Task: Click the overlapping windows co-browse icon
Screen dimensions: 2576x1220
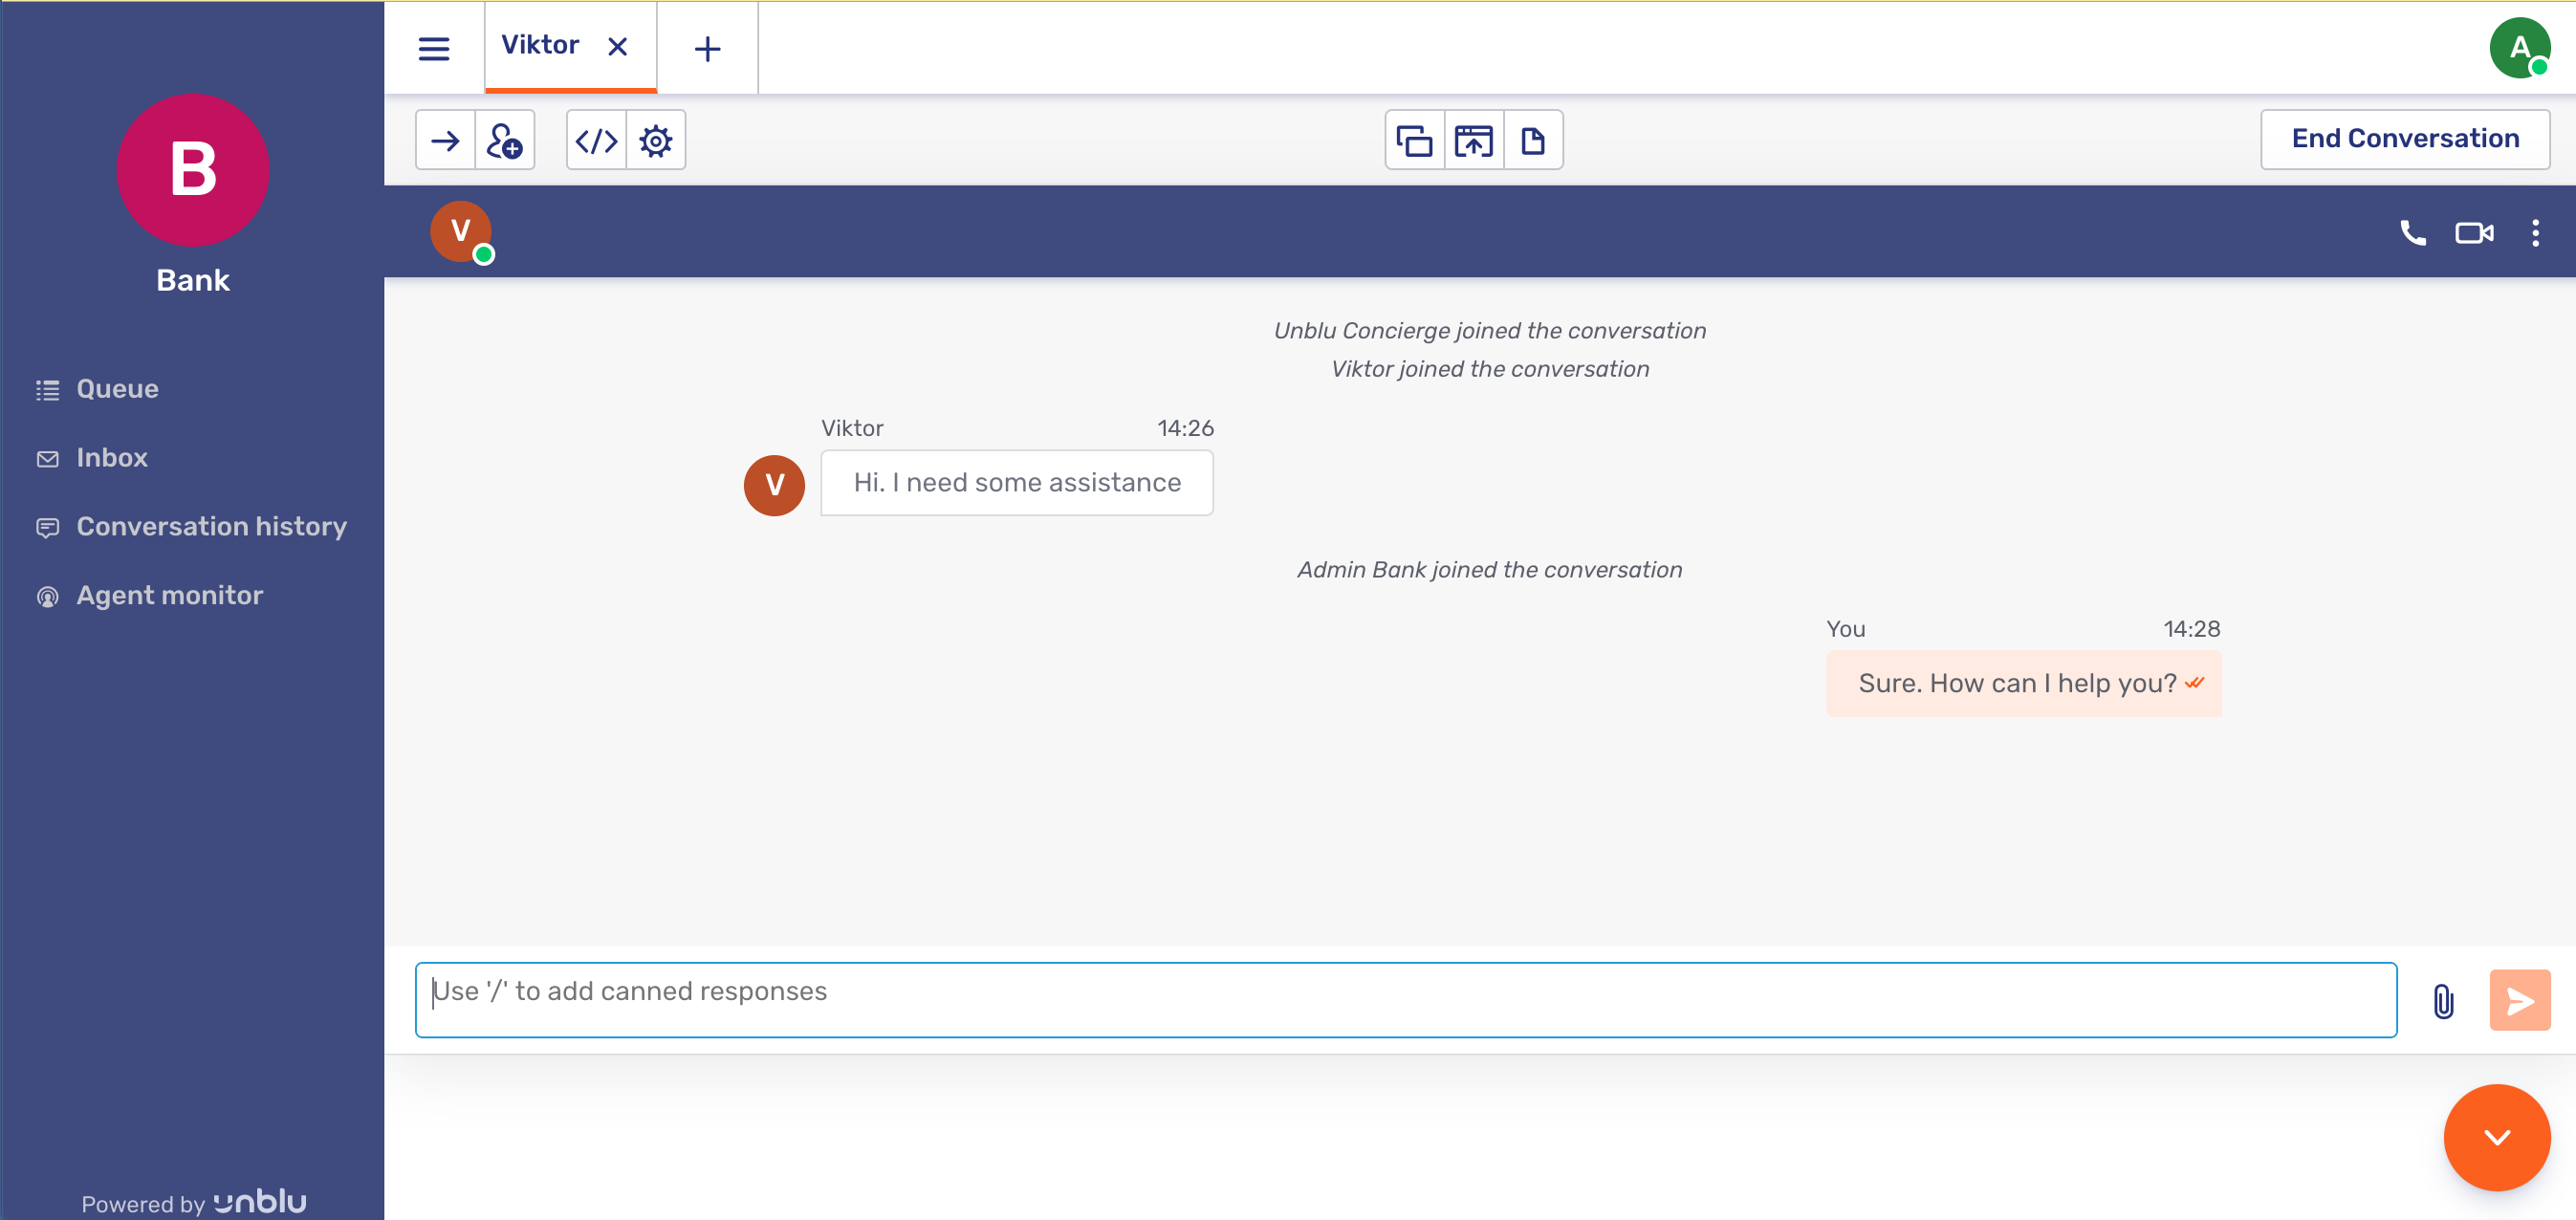Action: [1414, 140]
